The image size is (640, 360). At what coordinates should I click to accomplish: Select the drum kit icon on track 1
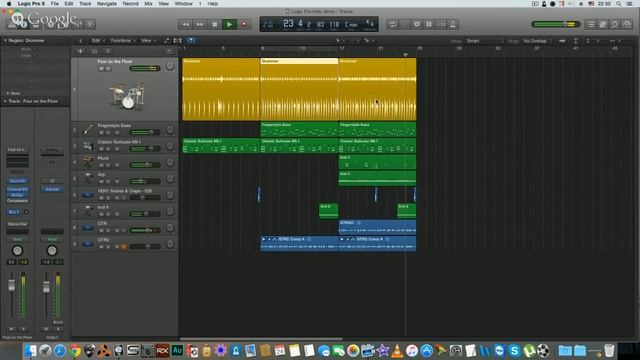point(127,96)
